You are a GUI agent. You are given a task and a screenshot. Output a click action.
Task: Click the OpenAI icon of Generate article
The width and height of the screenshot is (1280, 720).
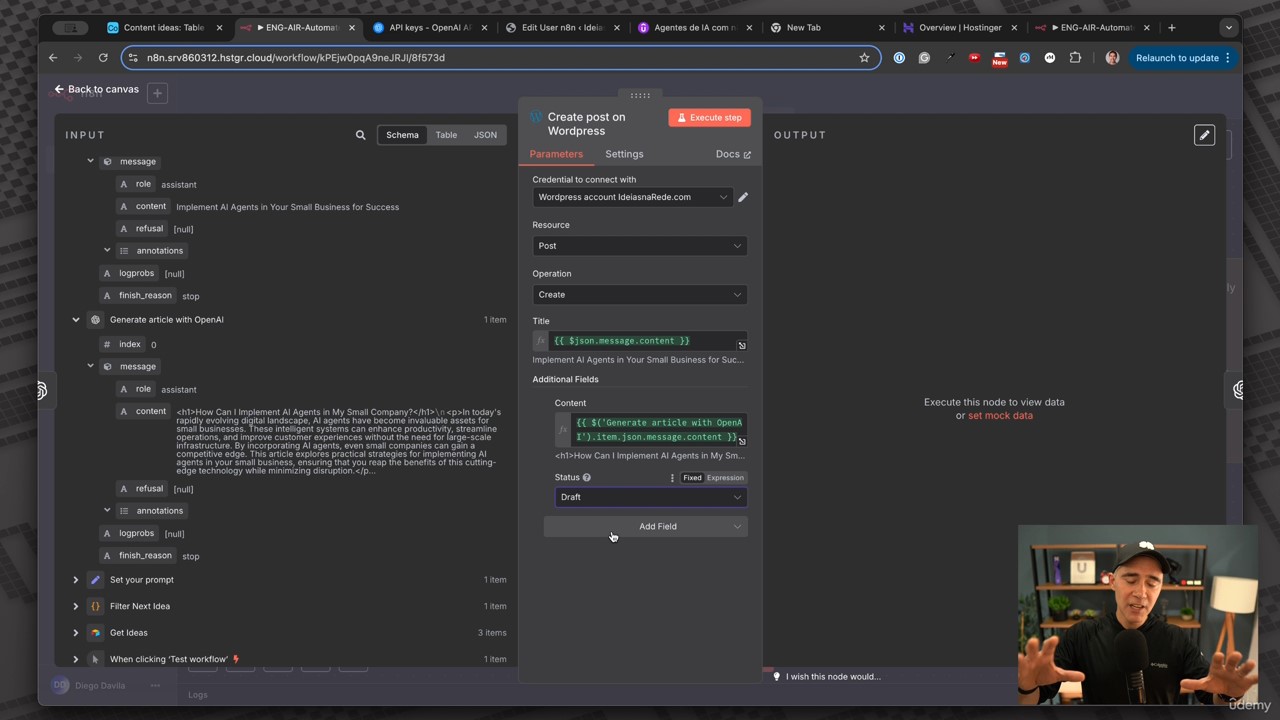click(96, 320)
